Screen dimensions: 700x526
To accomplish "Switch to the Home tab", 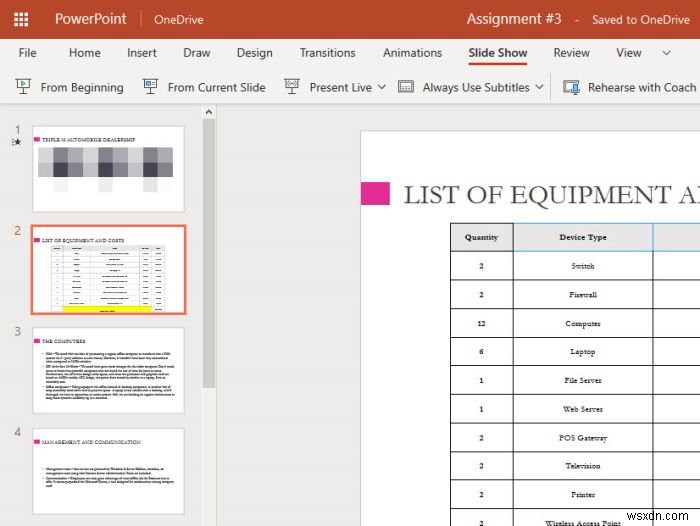I will pyautogui.click(x=85, y=53).
